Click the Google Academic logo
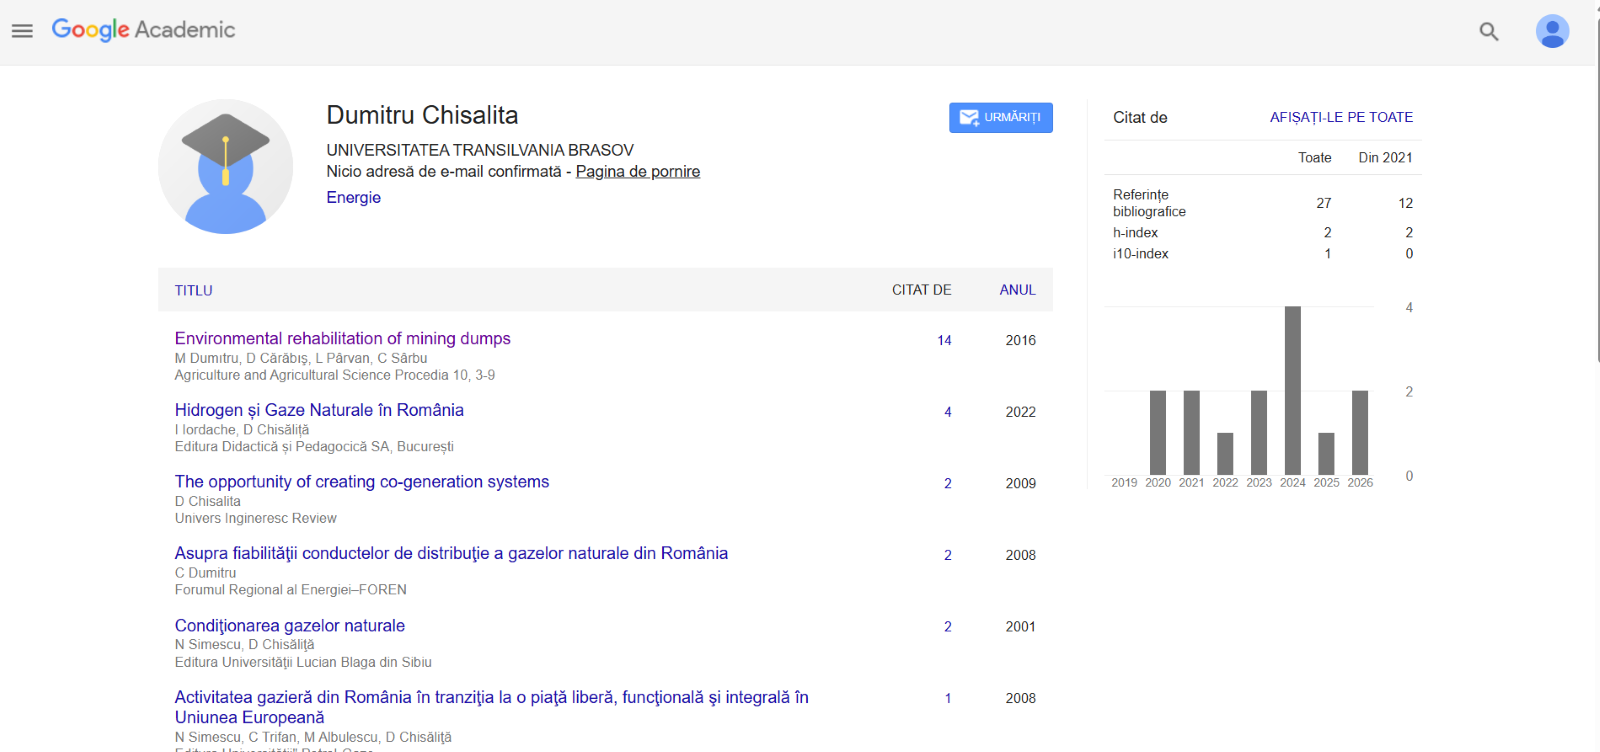The image size is (1600, 752). pos(143,30)
